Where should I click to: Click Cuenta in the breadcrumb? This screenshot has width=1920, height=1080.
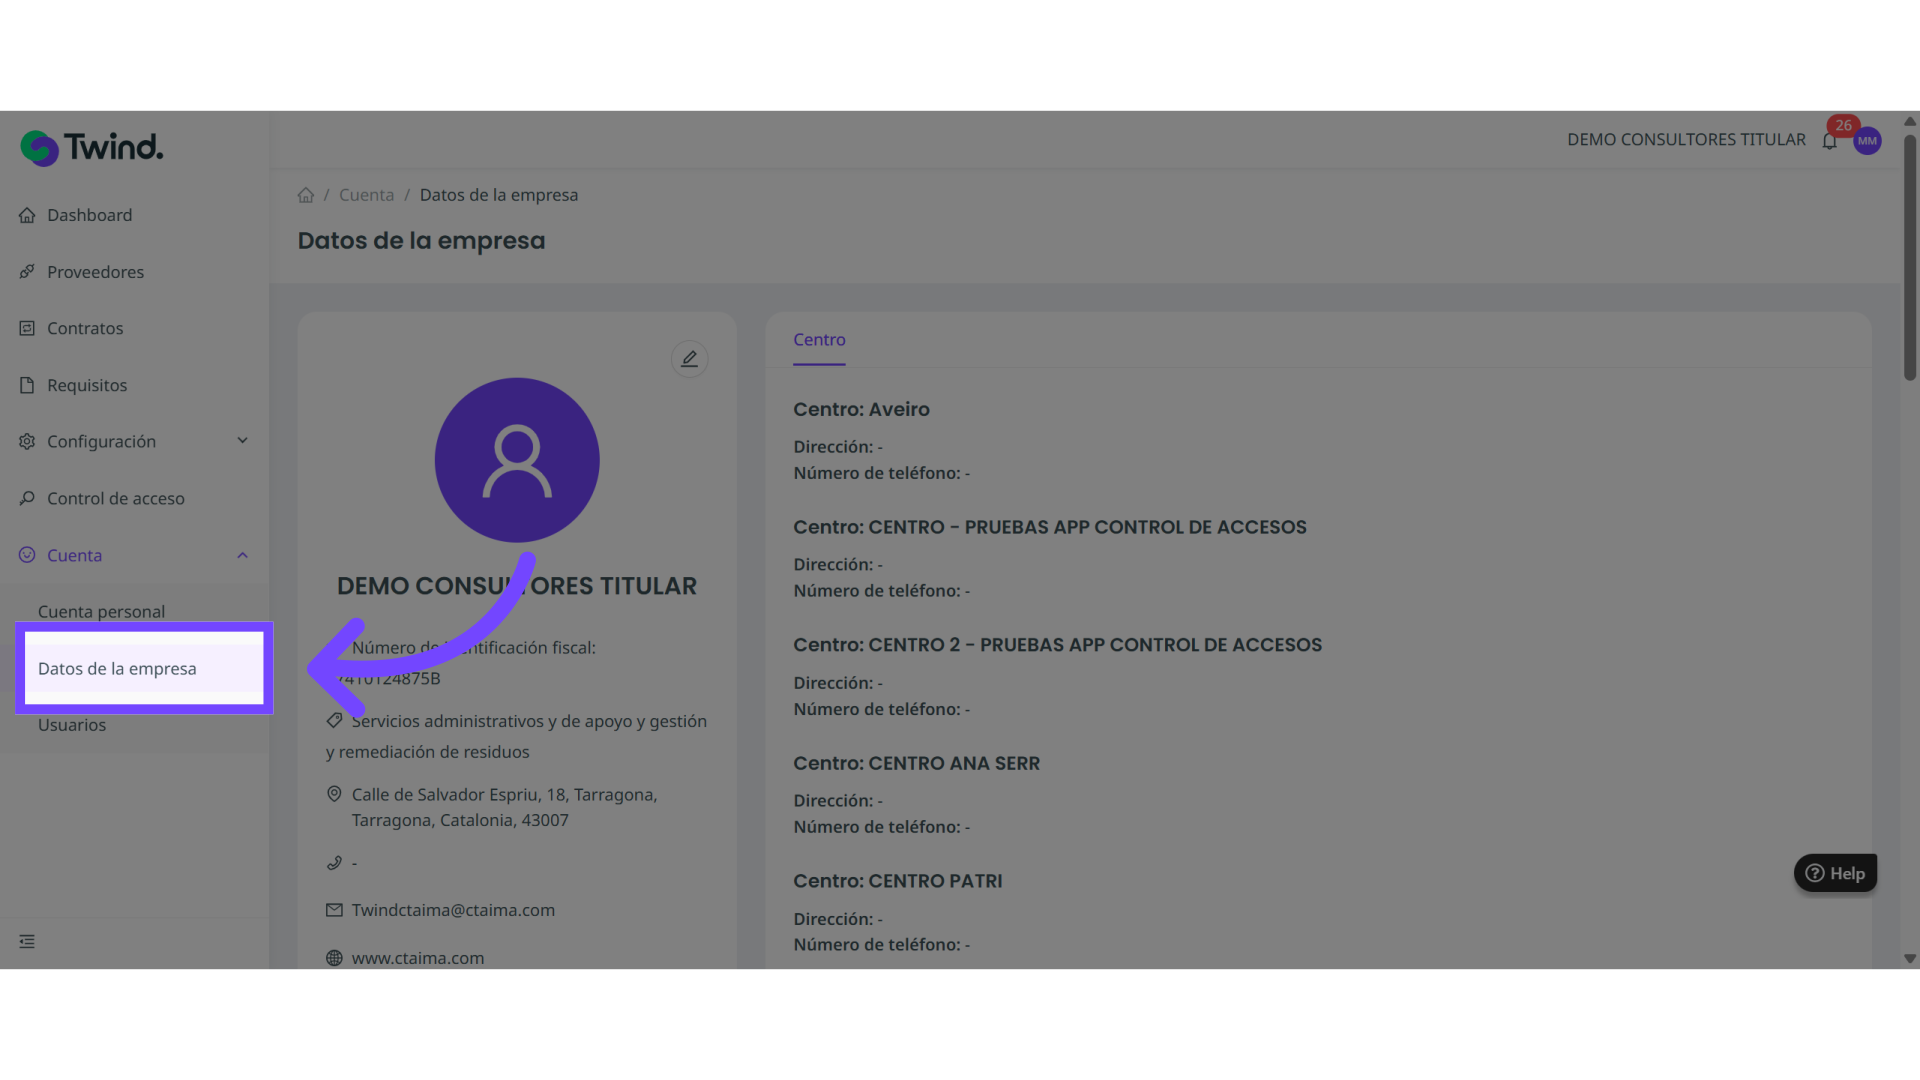pyautogui.click(x=366, y=195)
